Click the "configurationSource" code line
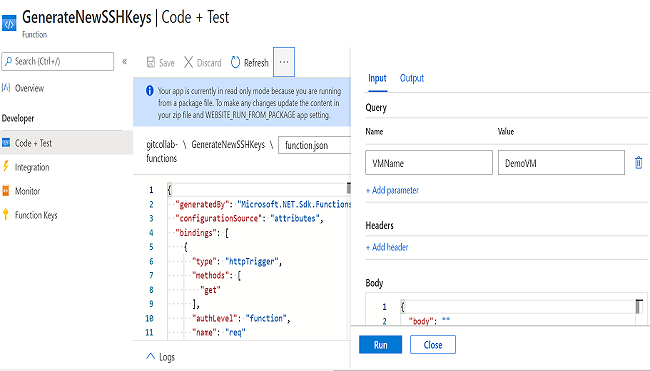Viewport: 650px width, 371px height. tap(249, 218)
